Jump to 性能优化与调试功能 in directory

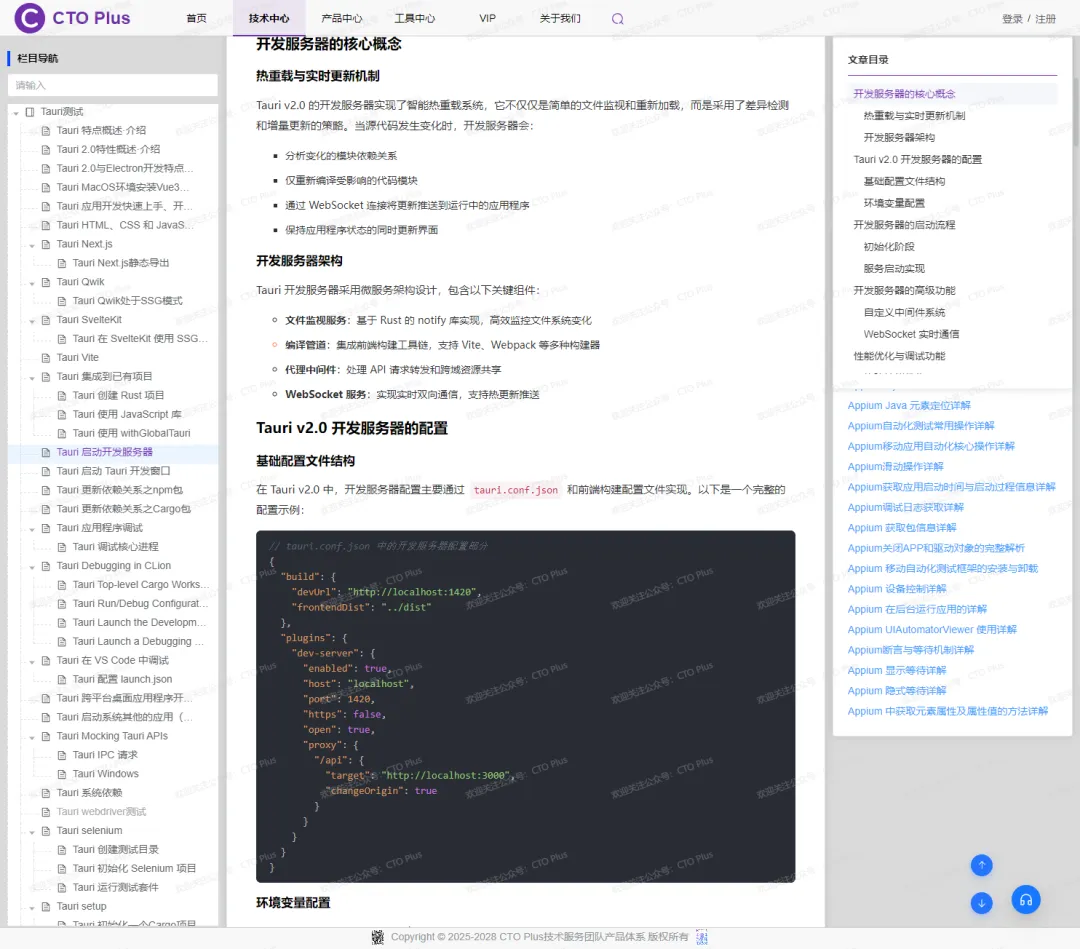point(899,356)
